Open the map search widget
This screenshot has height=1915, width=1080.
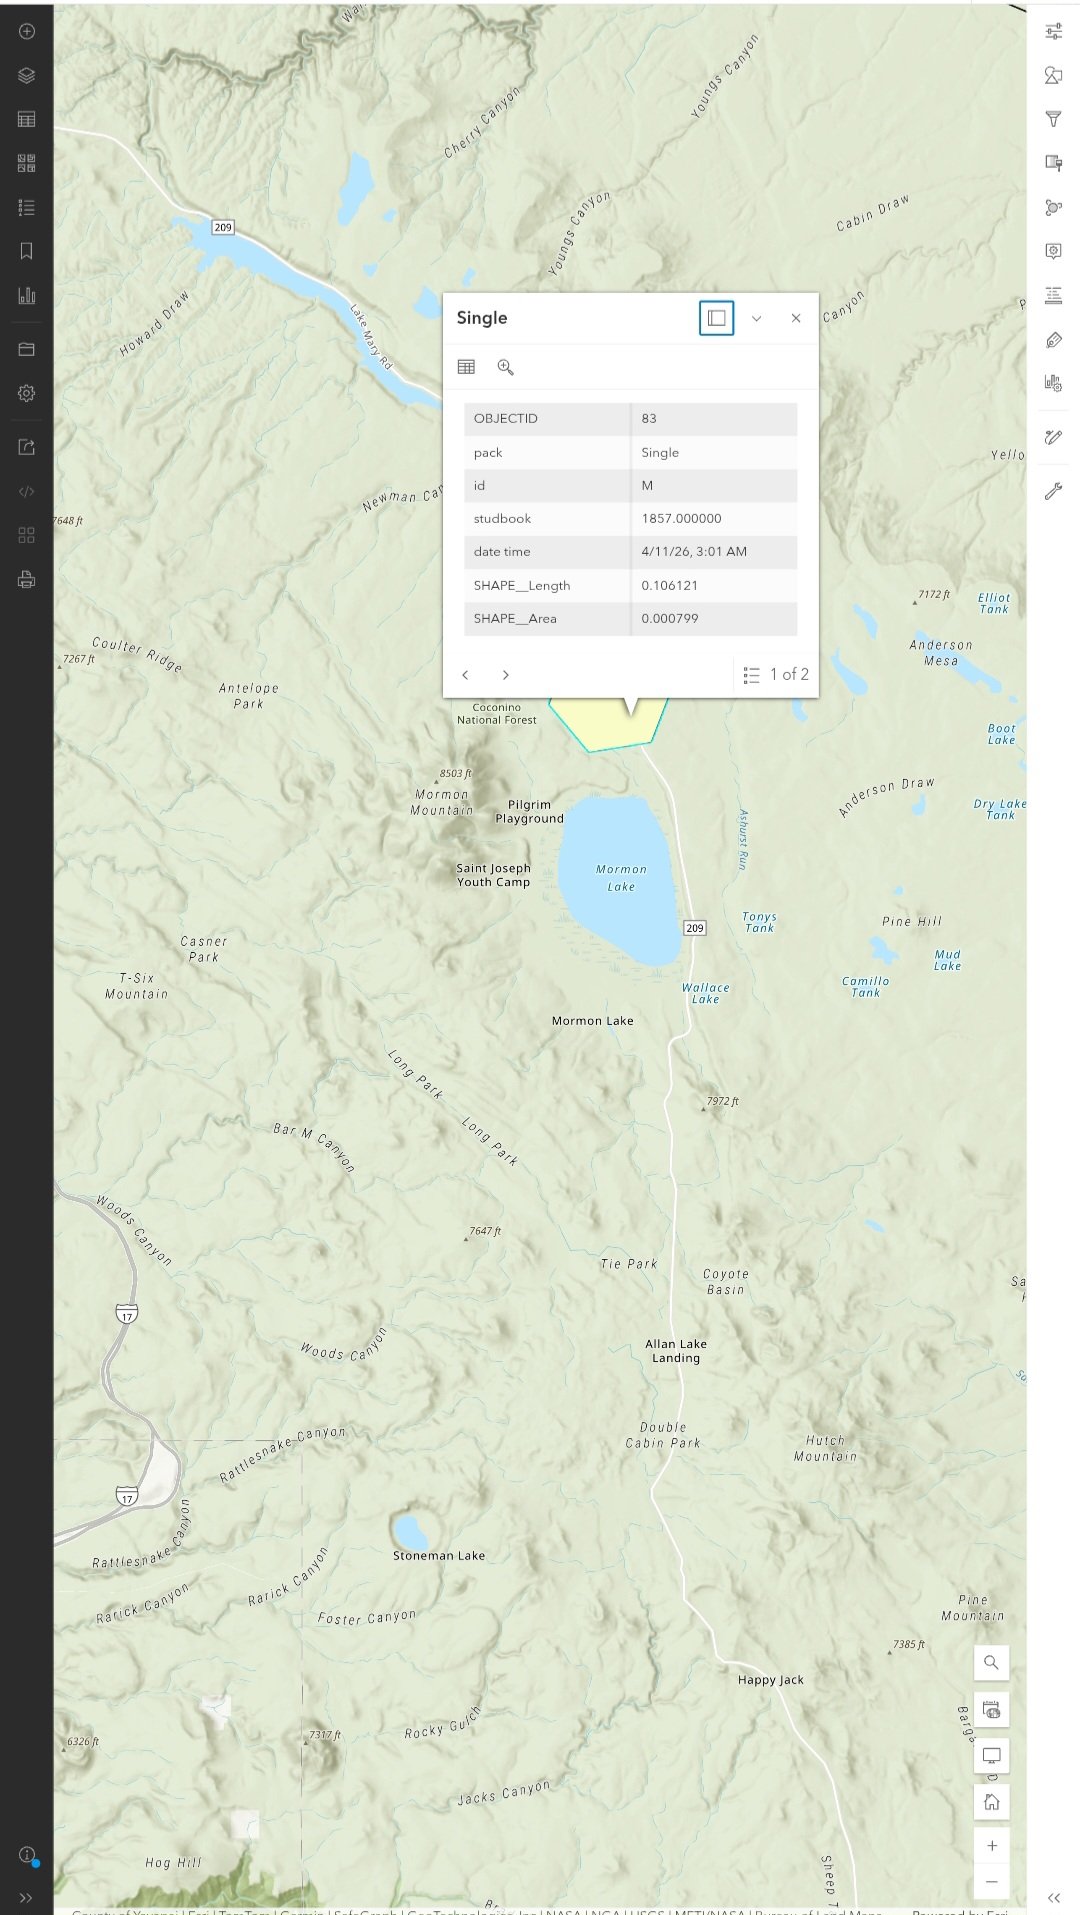[x=991, y=1662]
